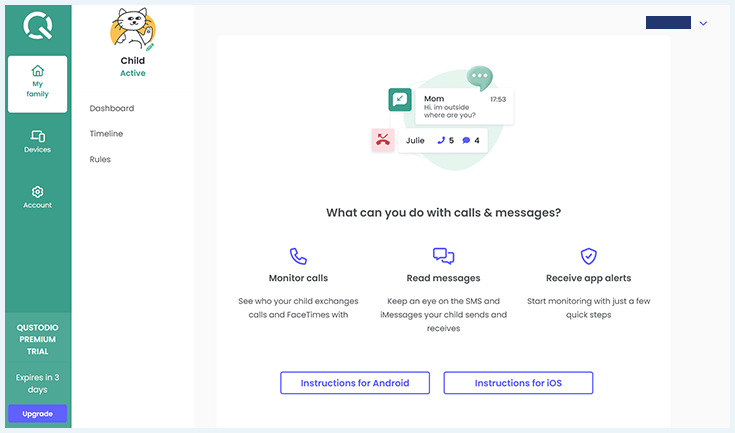Click the Julie contact card
This screenshot has height=433, width=735.
[443, 141]
